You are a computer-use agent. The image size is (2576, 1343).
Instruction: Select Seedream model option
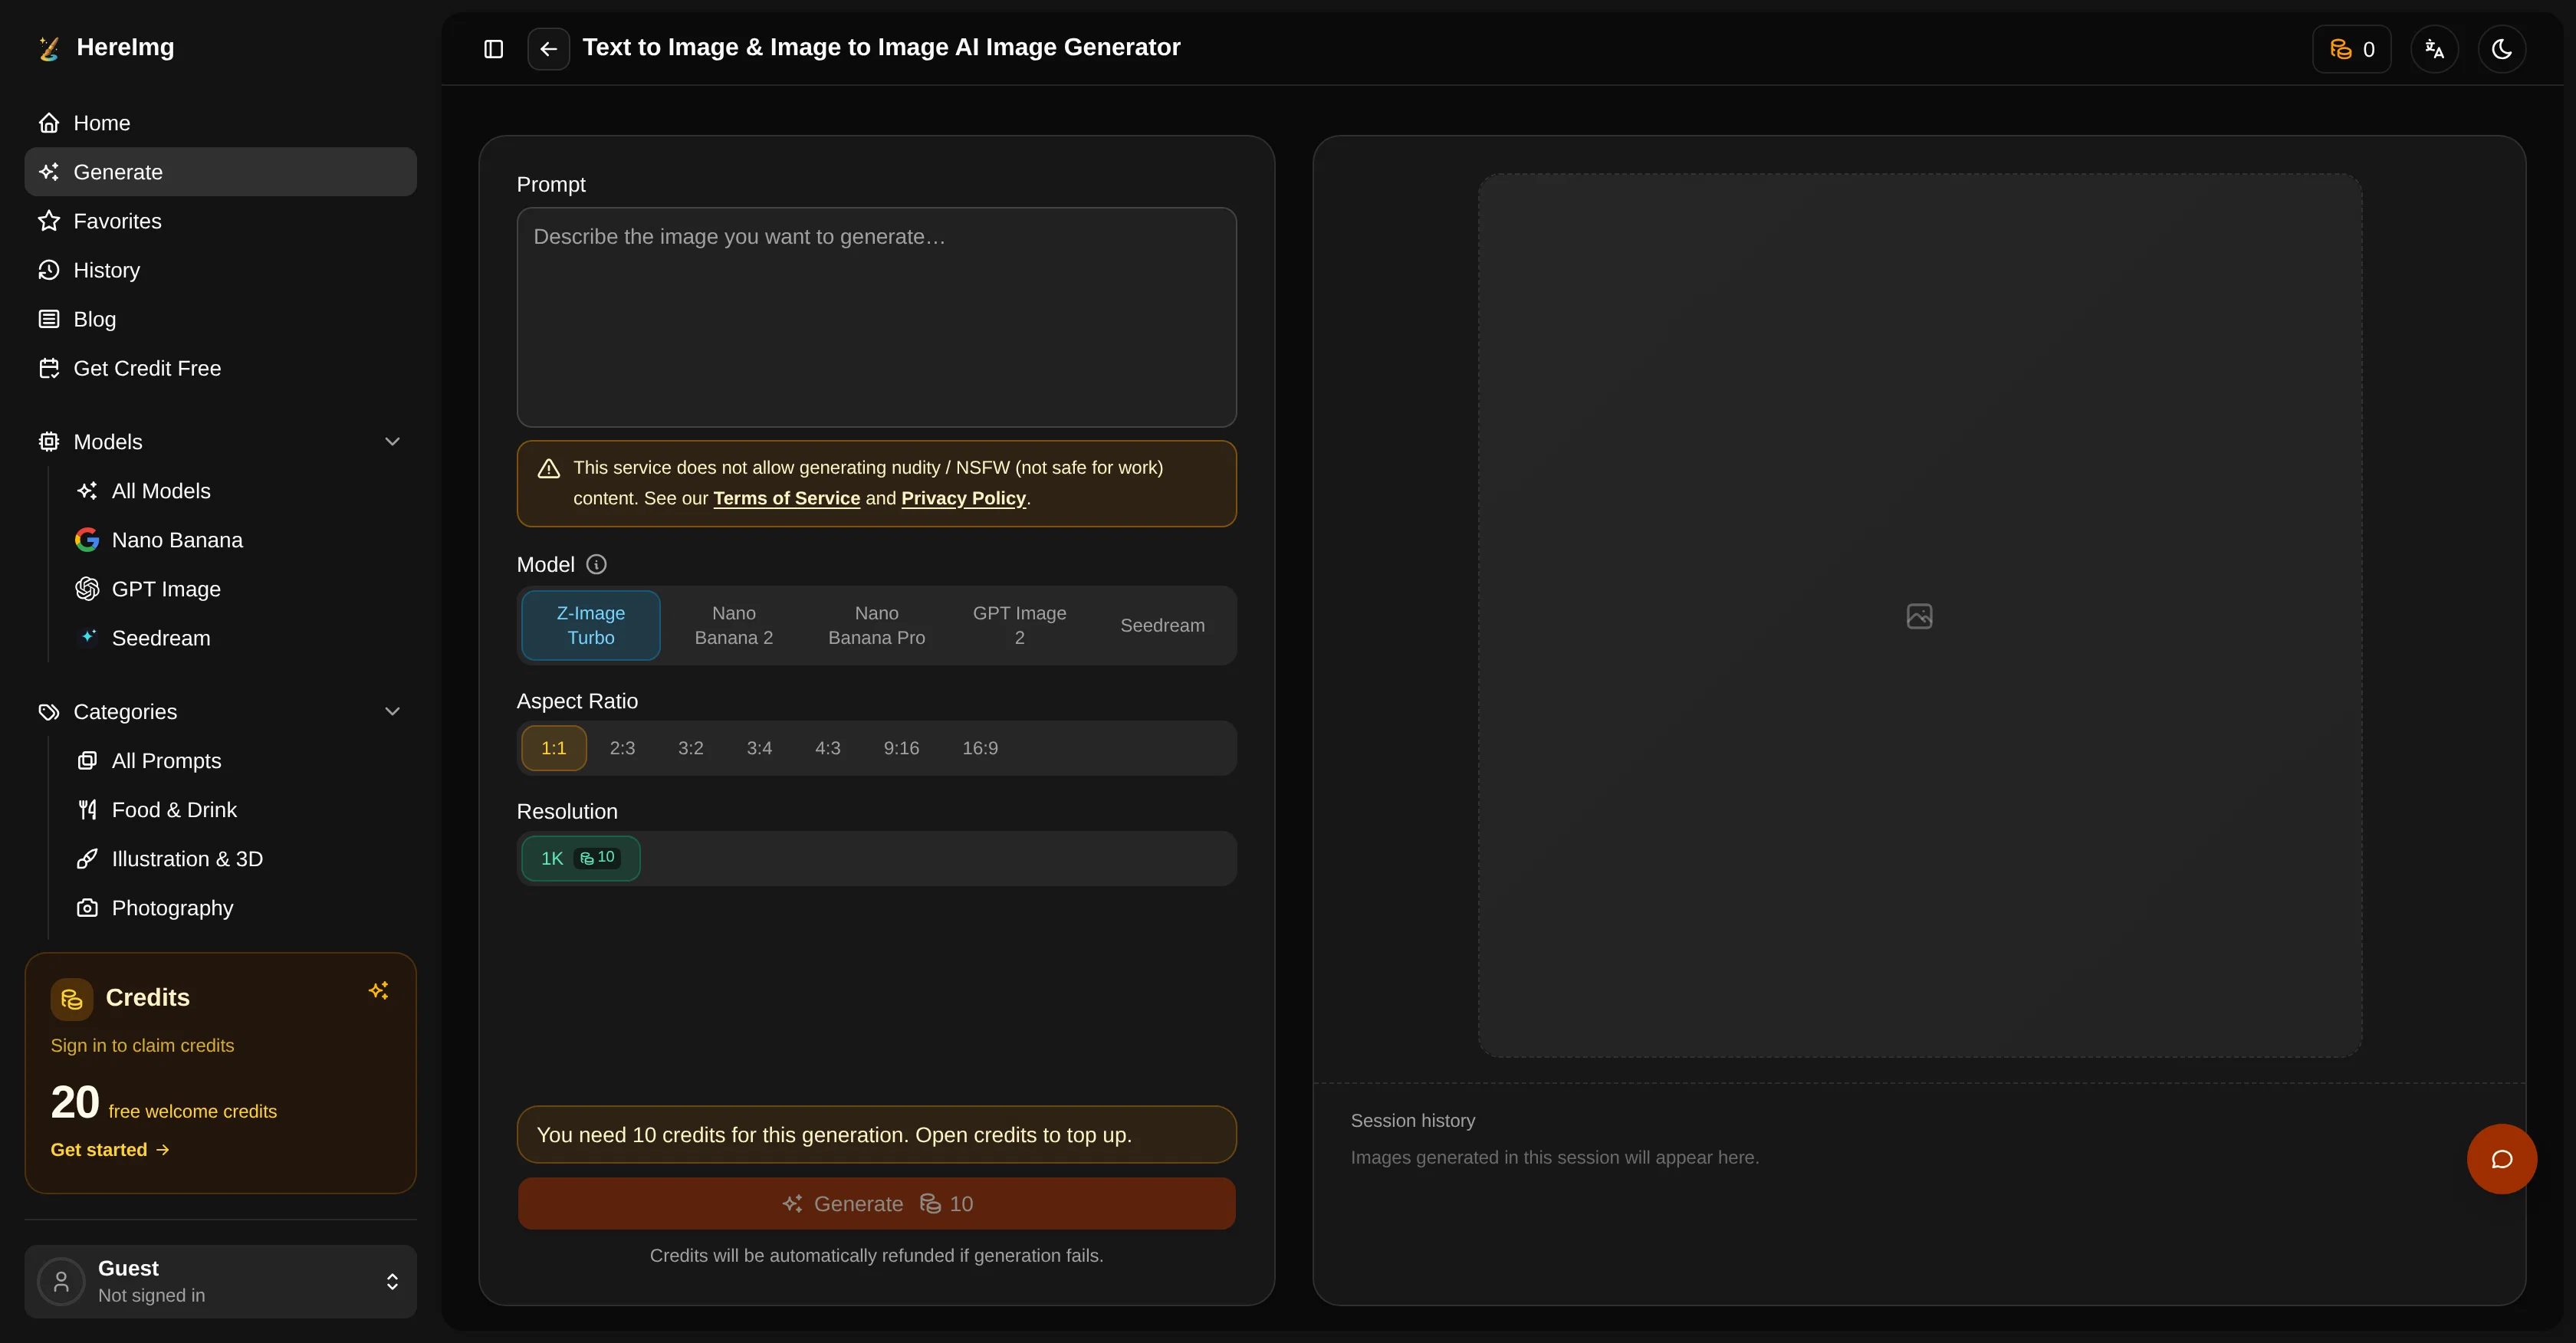click(x=1162, y=625)
